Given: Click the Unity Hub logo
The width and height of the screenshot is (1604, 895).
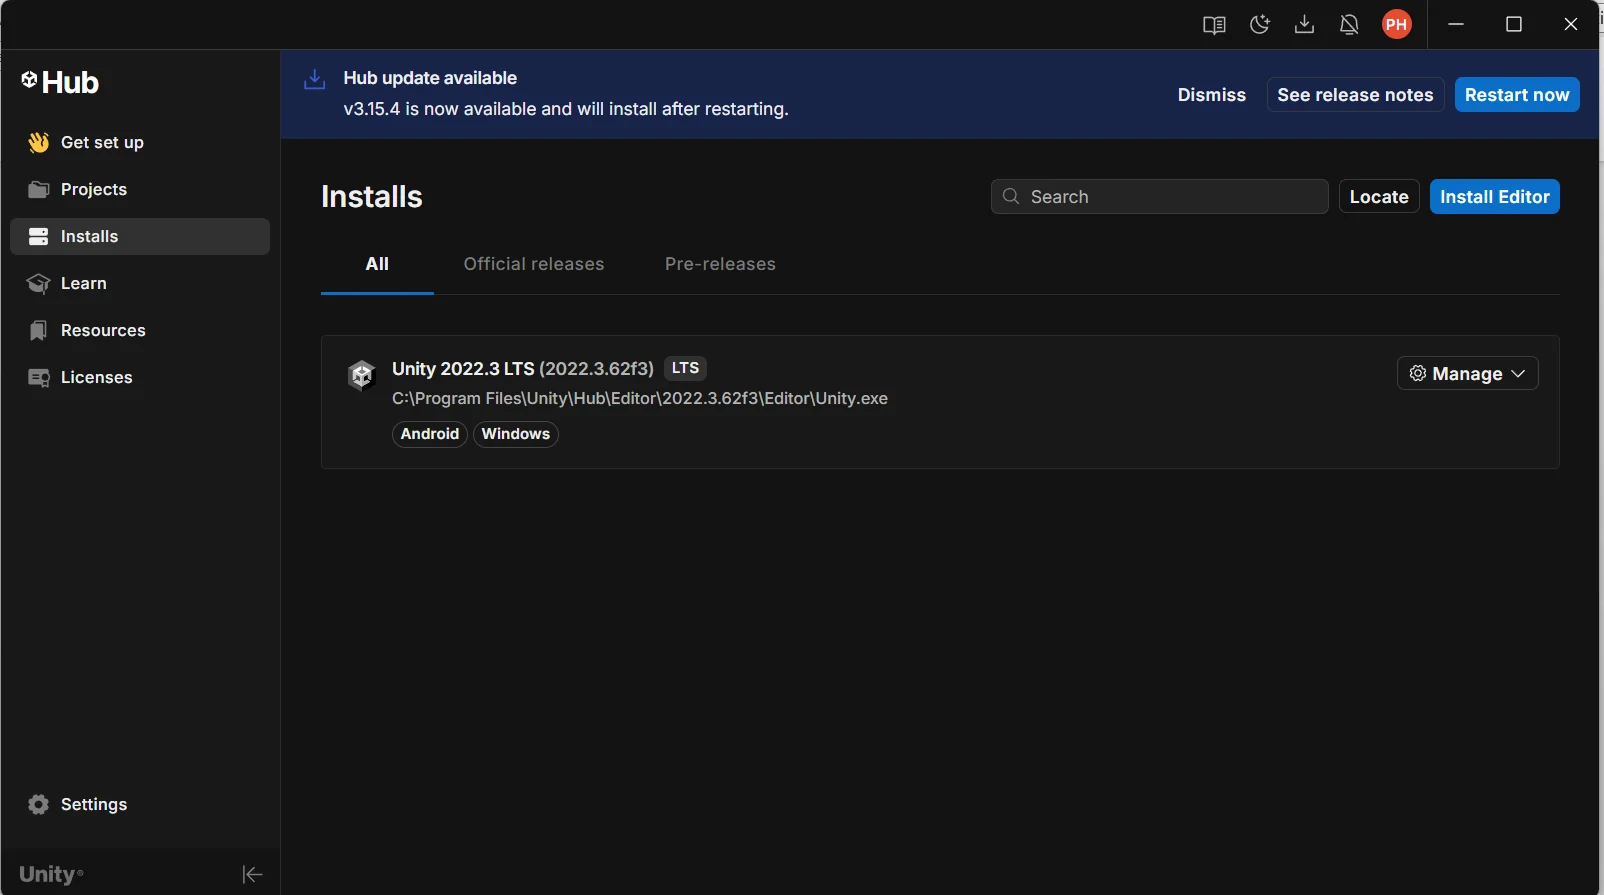Looking at the screenshot, I should click(60, 82).
